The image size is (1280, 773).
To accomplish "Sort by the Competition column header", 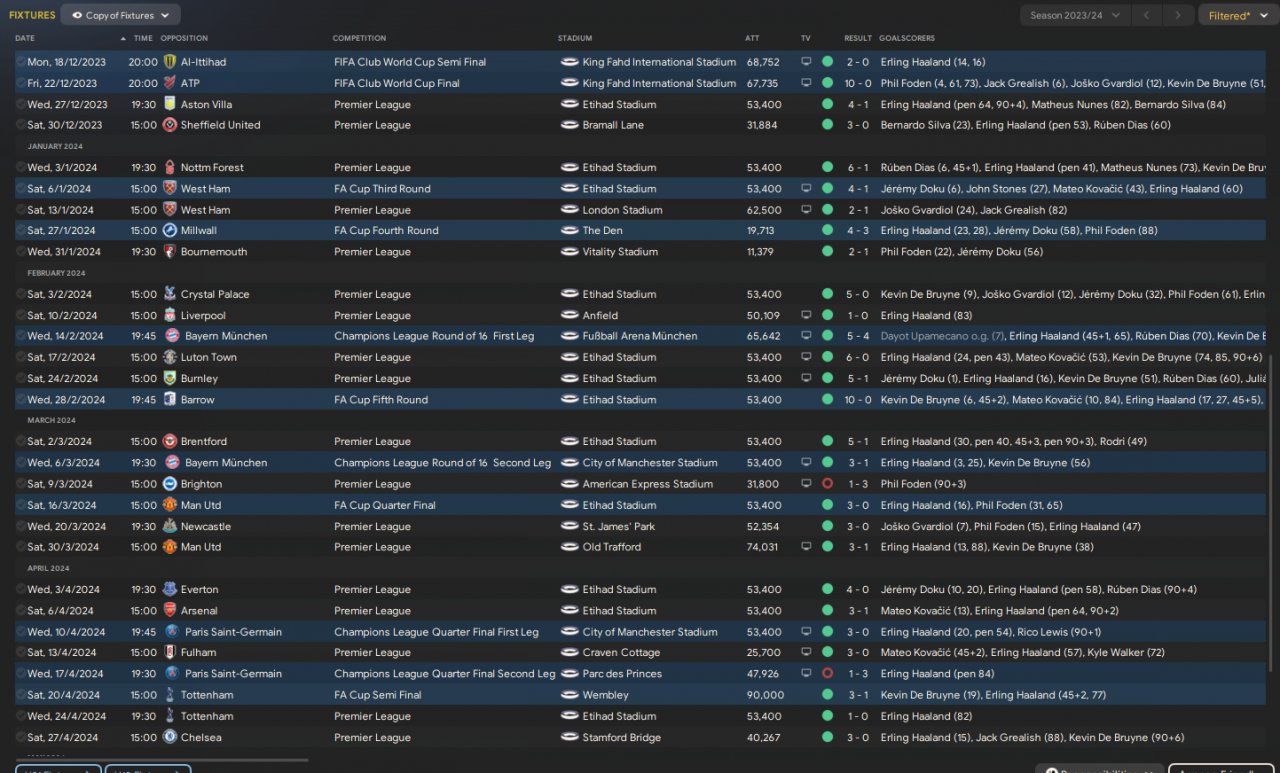I will pyautogui.click(x=359, y=38).
